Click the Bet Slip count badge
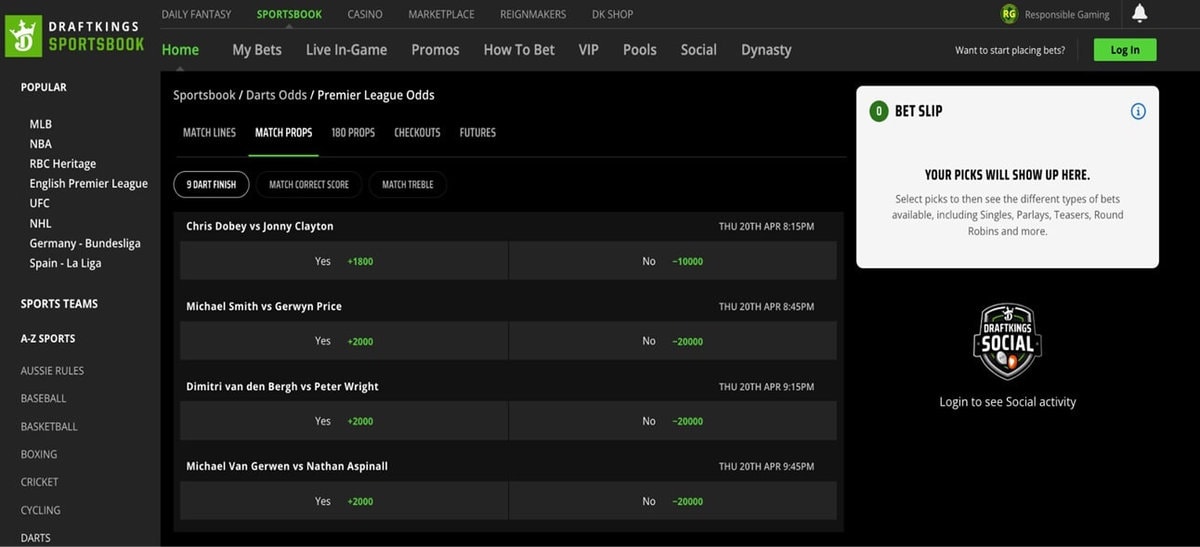The height and width of the screenshot is (547, 1200). click(878, 111)
